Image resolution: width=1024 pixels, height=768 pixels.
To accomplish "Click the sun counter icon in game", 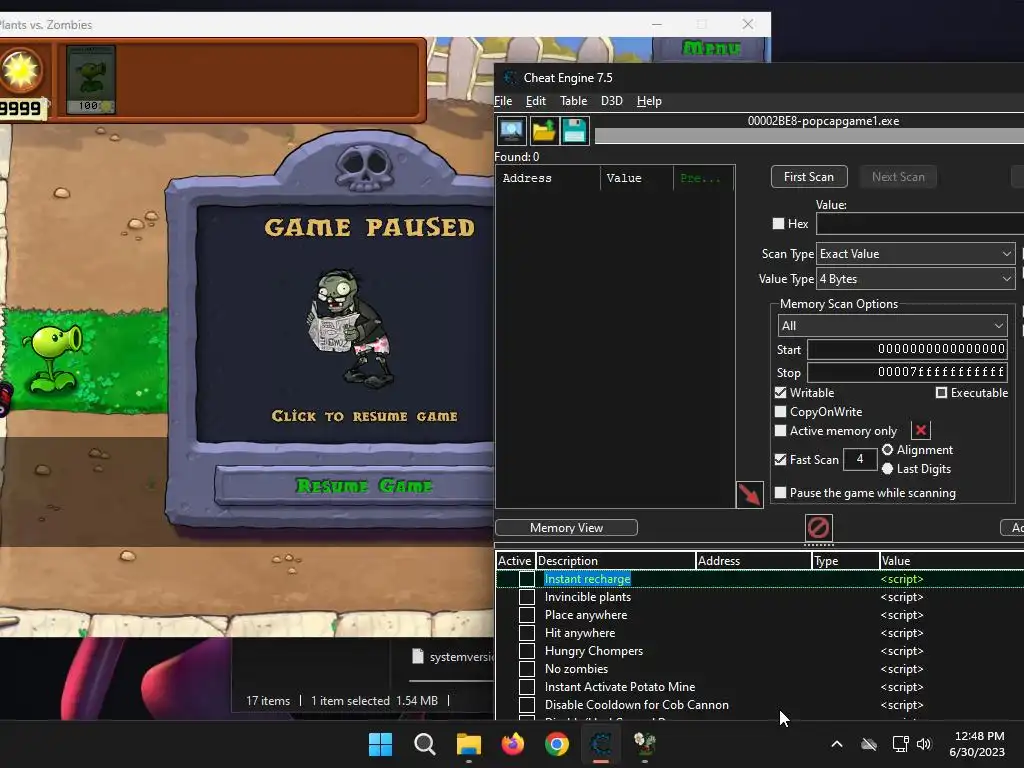I will (x=21, y=69).
